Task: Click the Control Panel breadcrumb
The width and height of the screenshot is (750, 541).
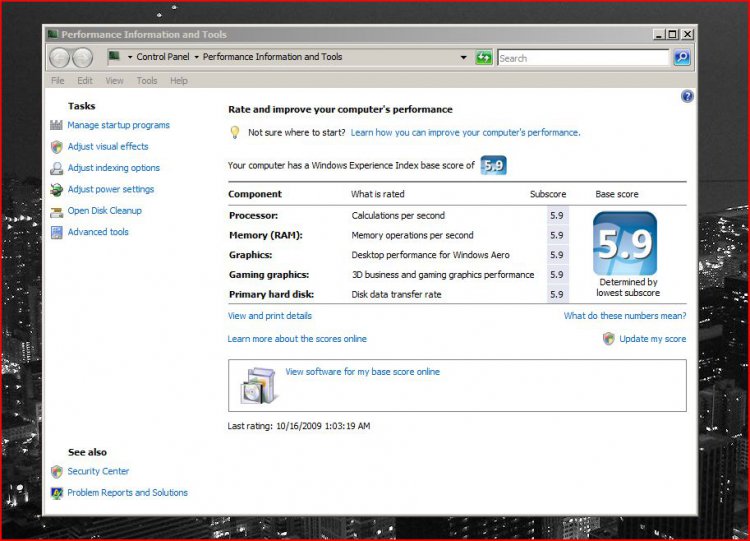Action: pyautogui.click(x=163, y=57)
